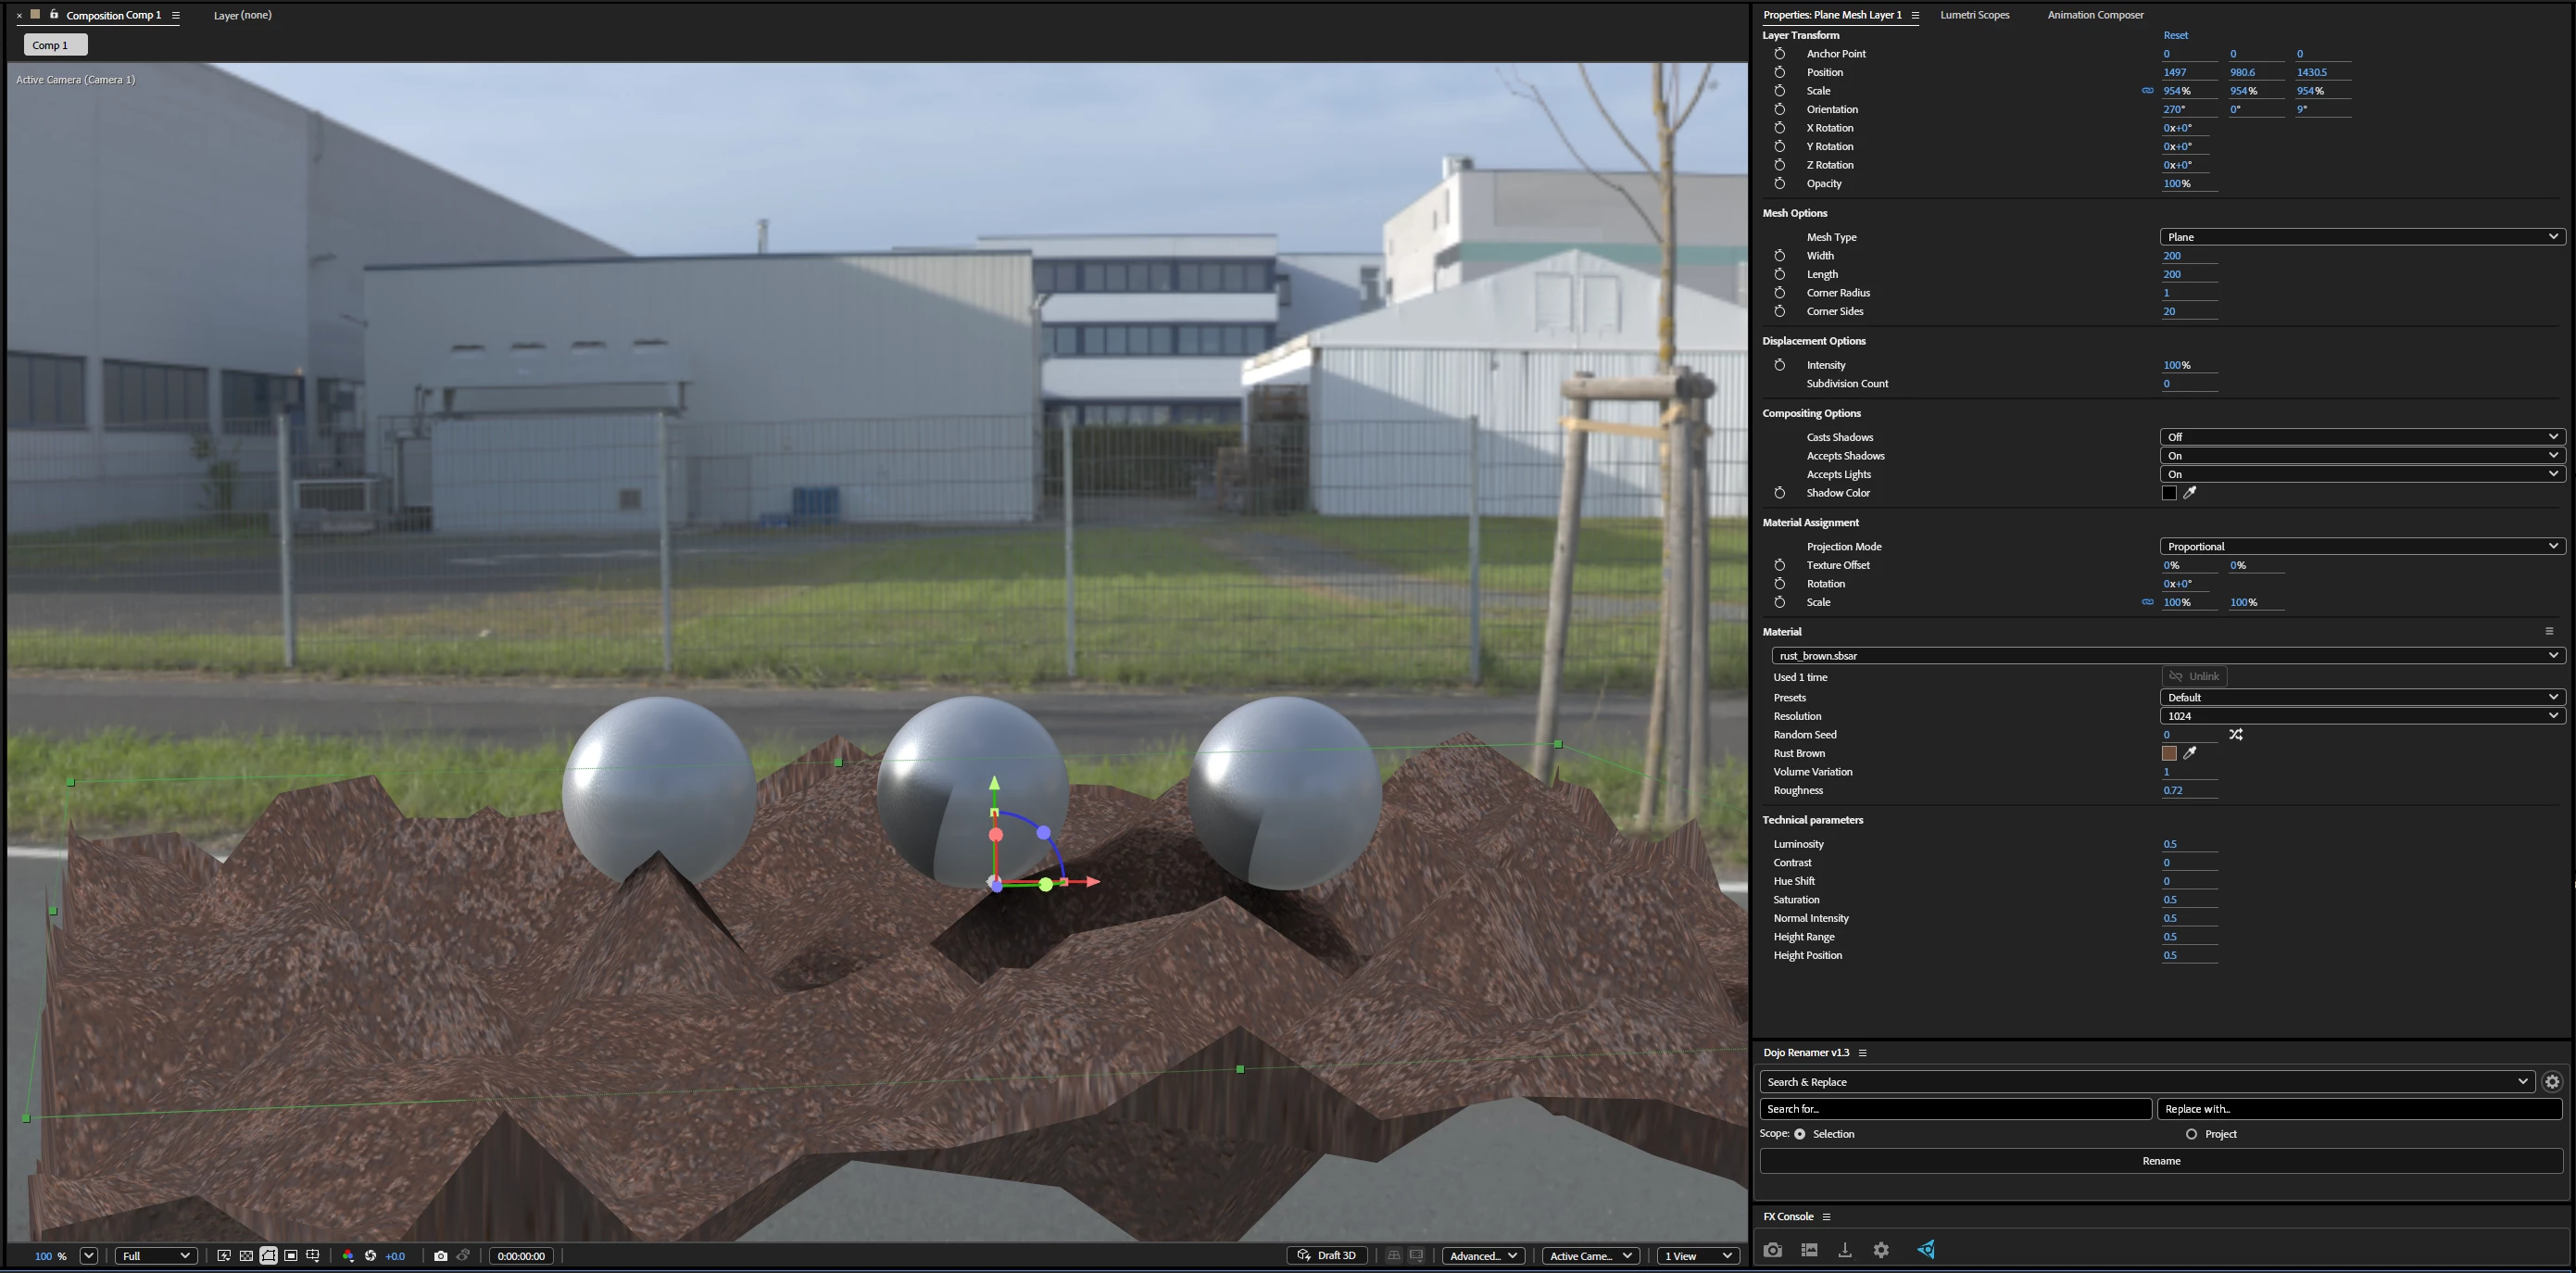Open FX Console settings gear
Screen dimensions: 2576x1273
tap(1881, 1250)
